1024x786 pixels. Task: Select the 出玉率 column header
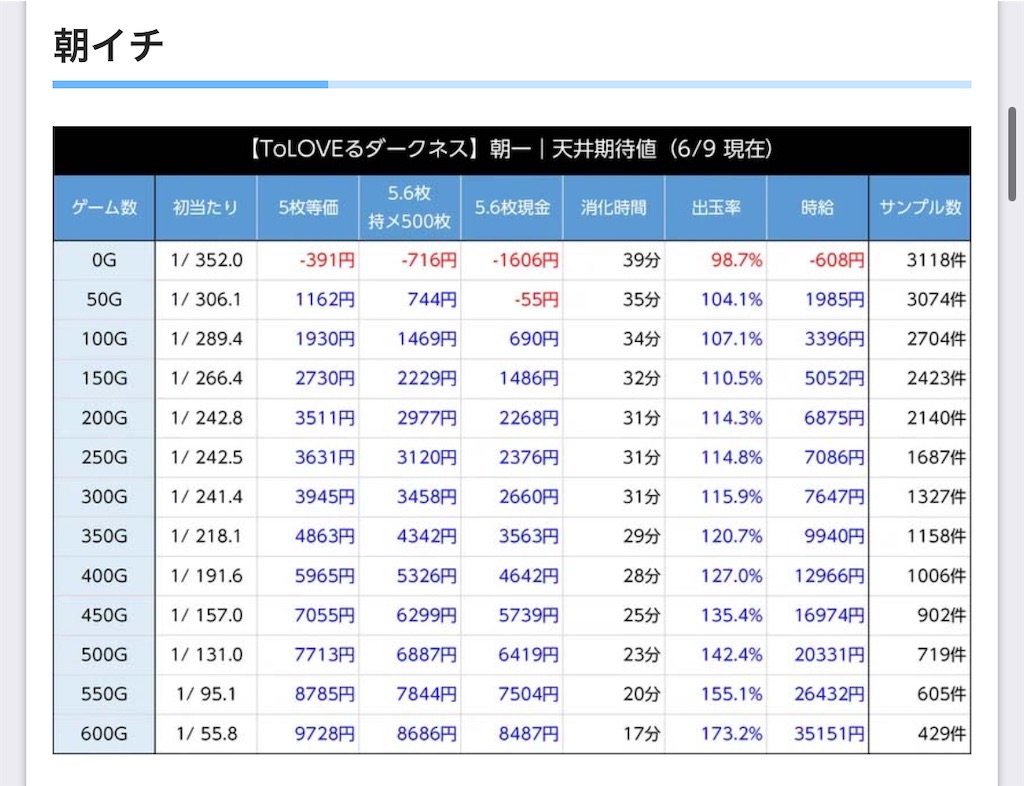[x=715, y=208]
